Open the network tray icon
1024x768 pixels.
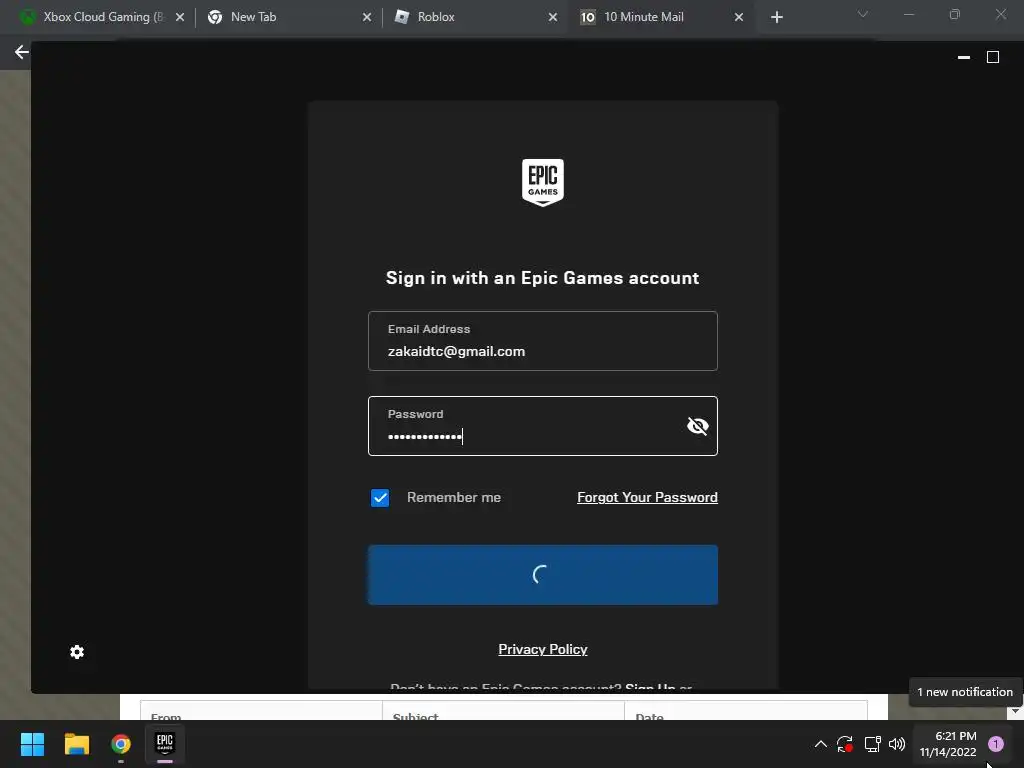[x=872, y=744]
